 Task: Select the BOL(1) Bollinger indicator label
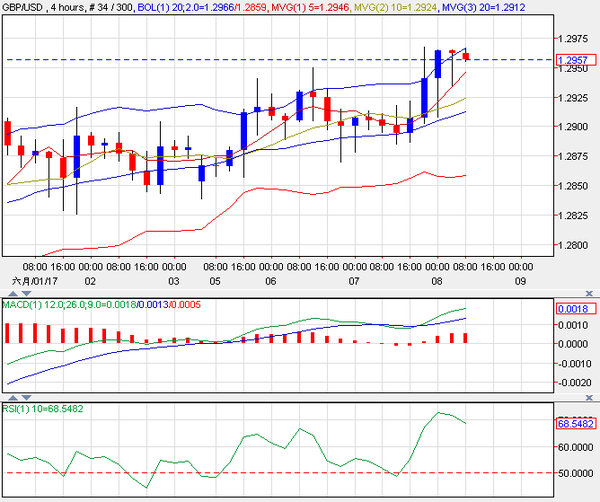[x=190, y=7]
